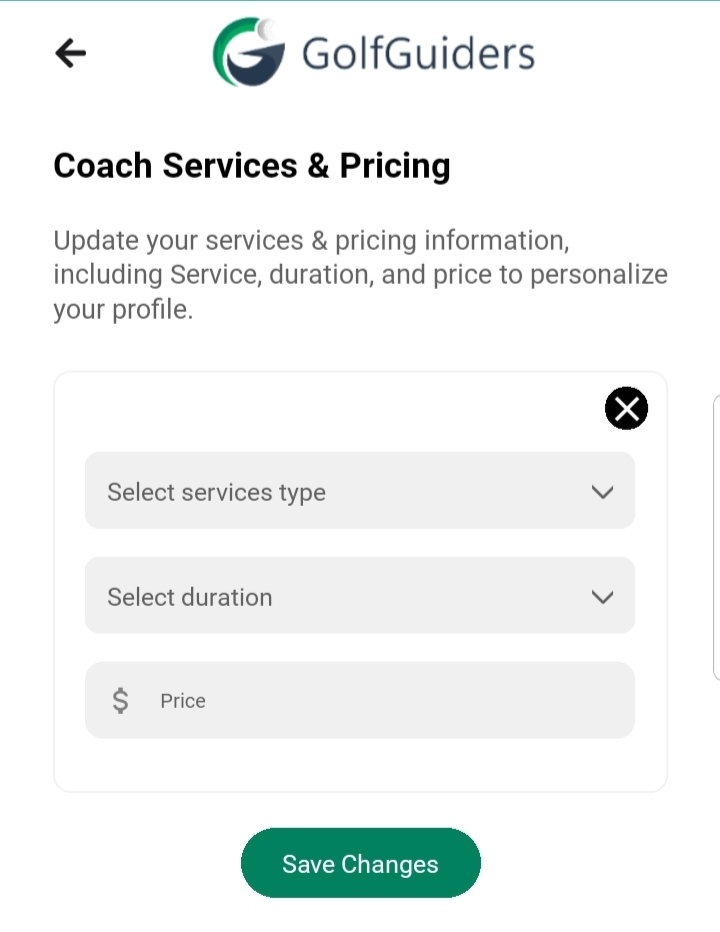Click the dollar sign icon
The height and width of the screenshot is (932, 720).
pos(120,701)
